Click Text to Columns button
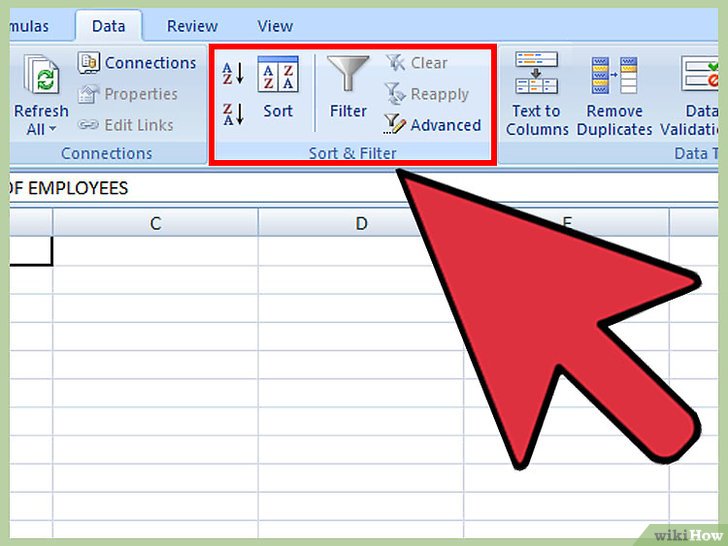Screen dimensions: 728x546 click(537, 95)
